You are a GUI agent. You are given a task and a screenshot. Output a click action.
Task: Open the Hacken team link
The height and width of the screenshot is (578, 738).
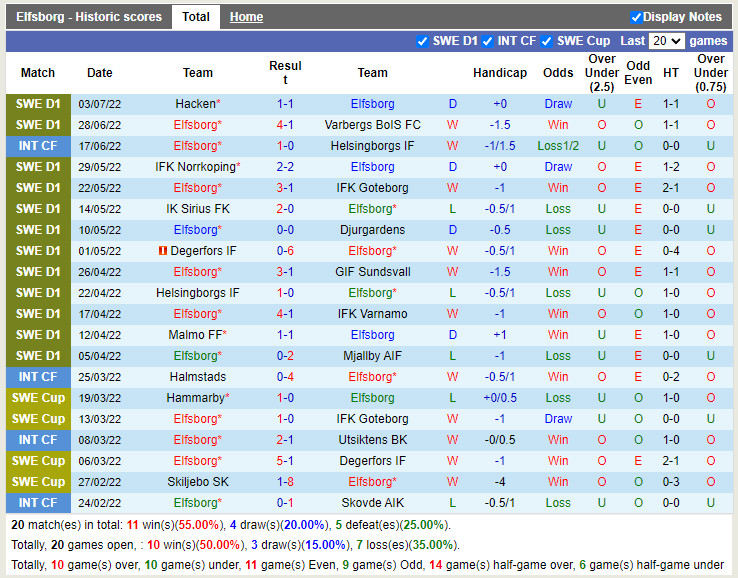(195, 104)
